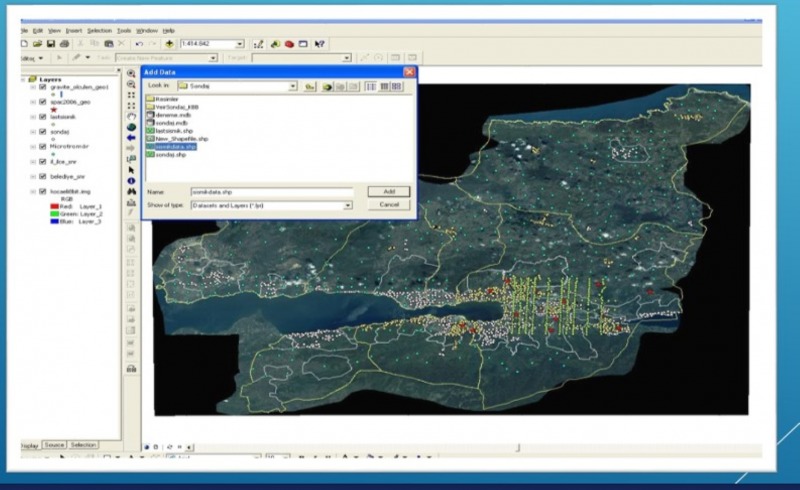The height and width of the screenshot is (490, 800).
Task: Open the map scale dropdown
Action: pos(240,44)
